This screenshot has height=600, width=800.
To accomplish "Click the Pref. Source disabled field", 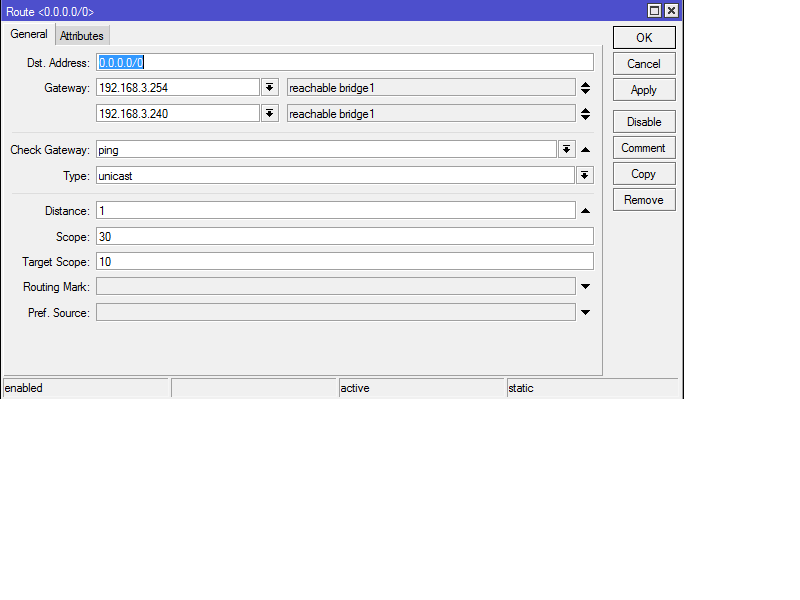I will point(336,312).
